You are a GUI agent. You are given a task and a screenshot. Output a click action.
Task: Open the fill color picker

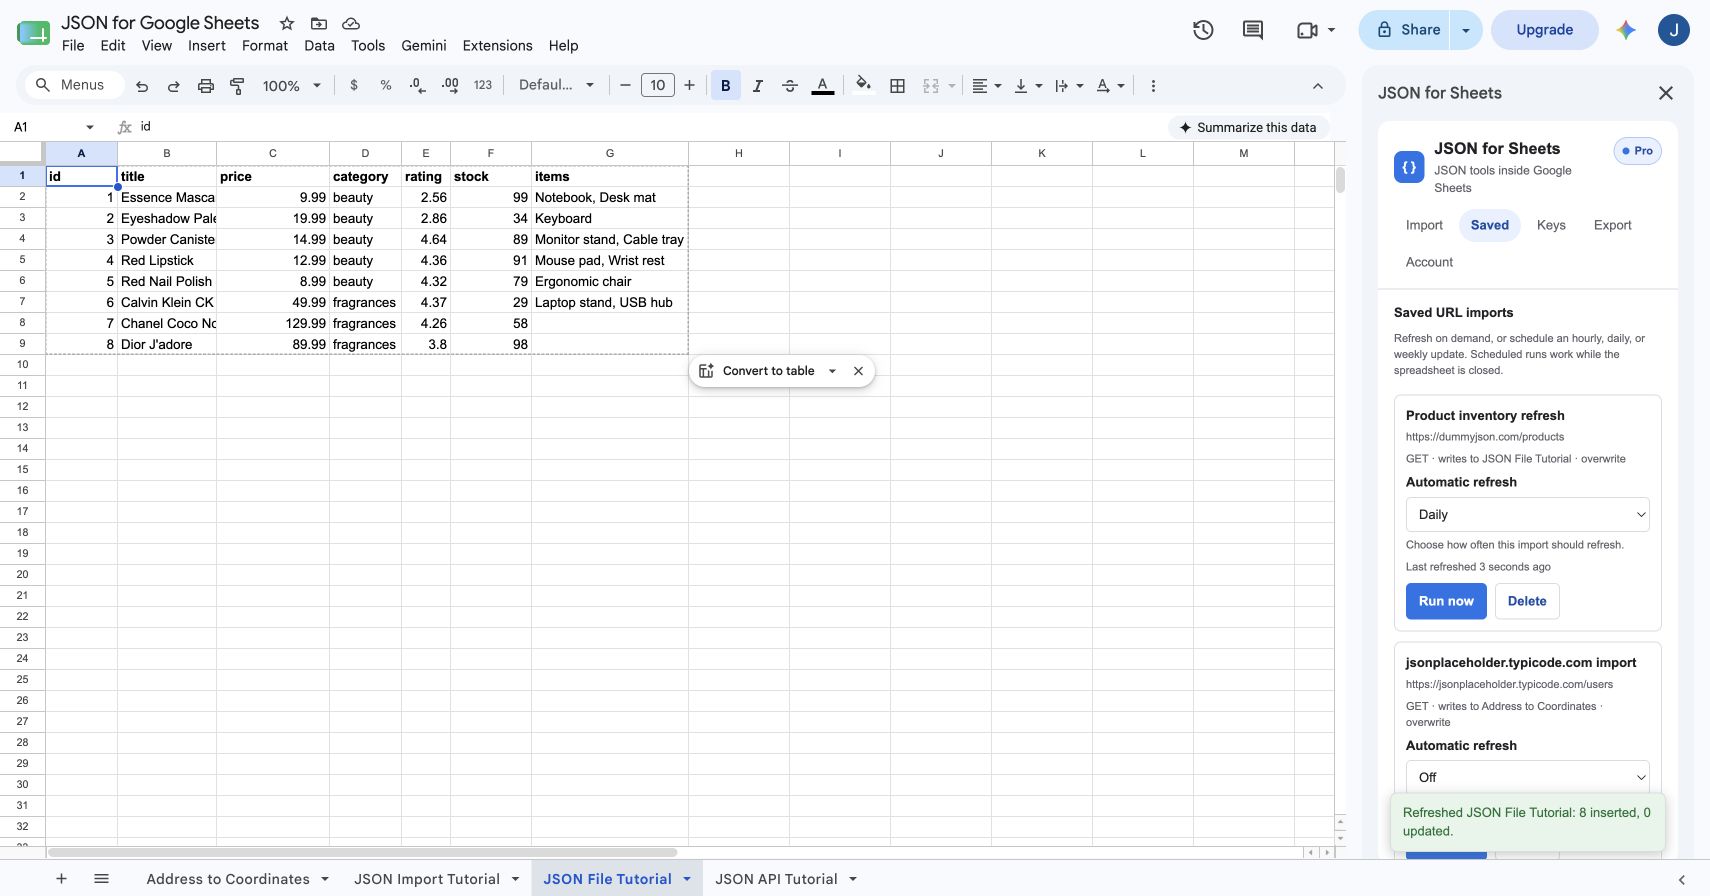[864, 85]
